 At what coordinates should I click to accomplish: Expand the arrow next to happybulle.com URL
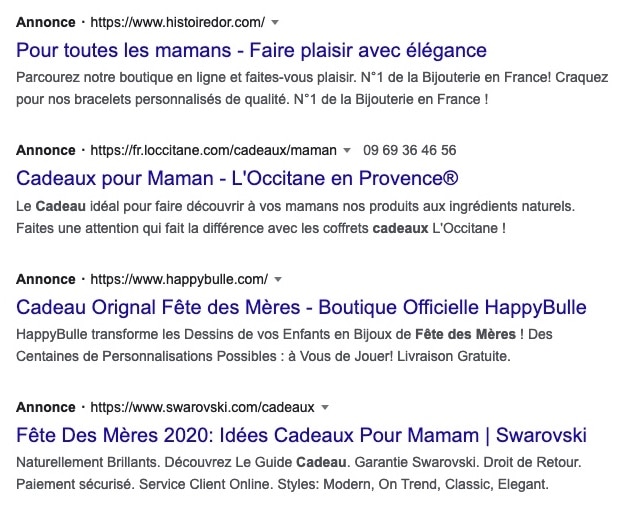pyautogui.click(x=278, y=279)
